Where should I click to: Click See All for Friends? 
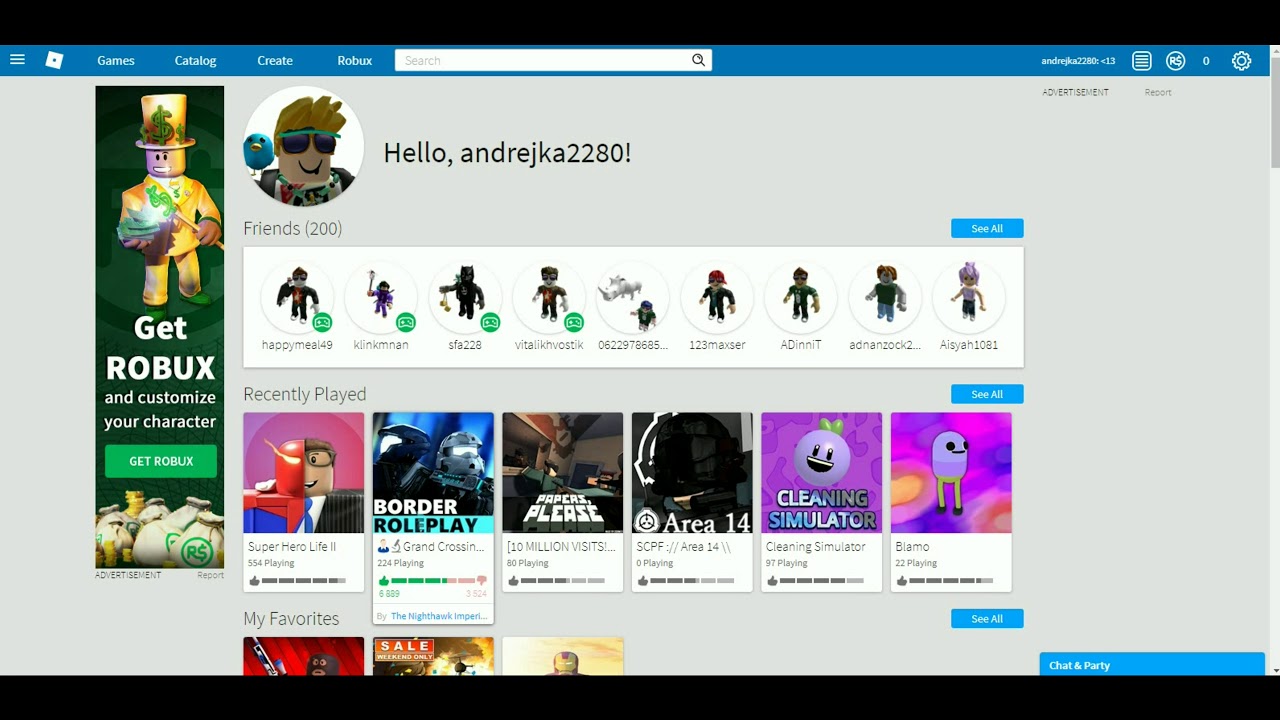[x=987, y=229]
